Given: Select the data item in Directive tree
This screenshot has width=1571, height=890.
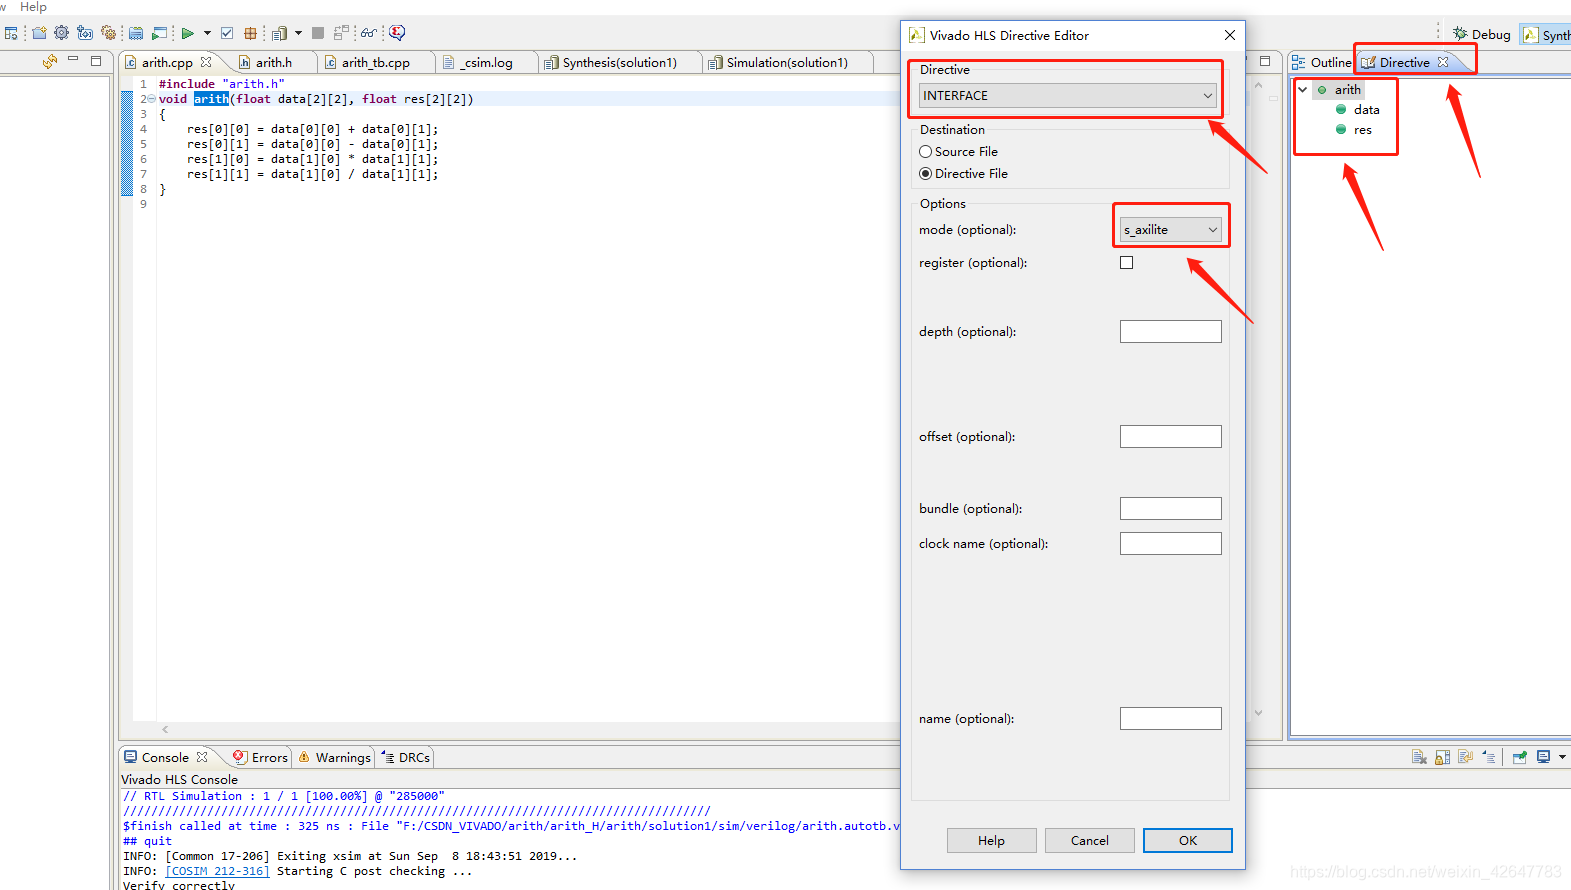Looking at the screenshot, I should (1366, 110).
